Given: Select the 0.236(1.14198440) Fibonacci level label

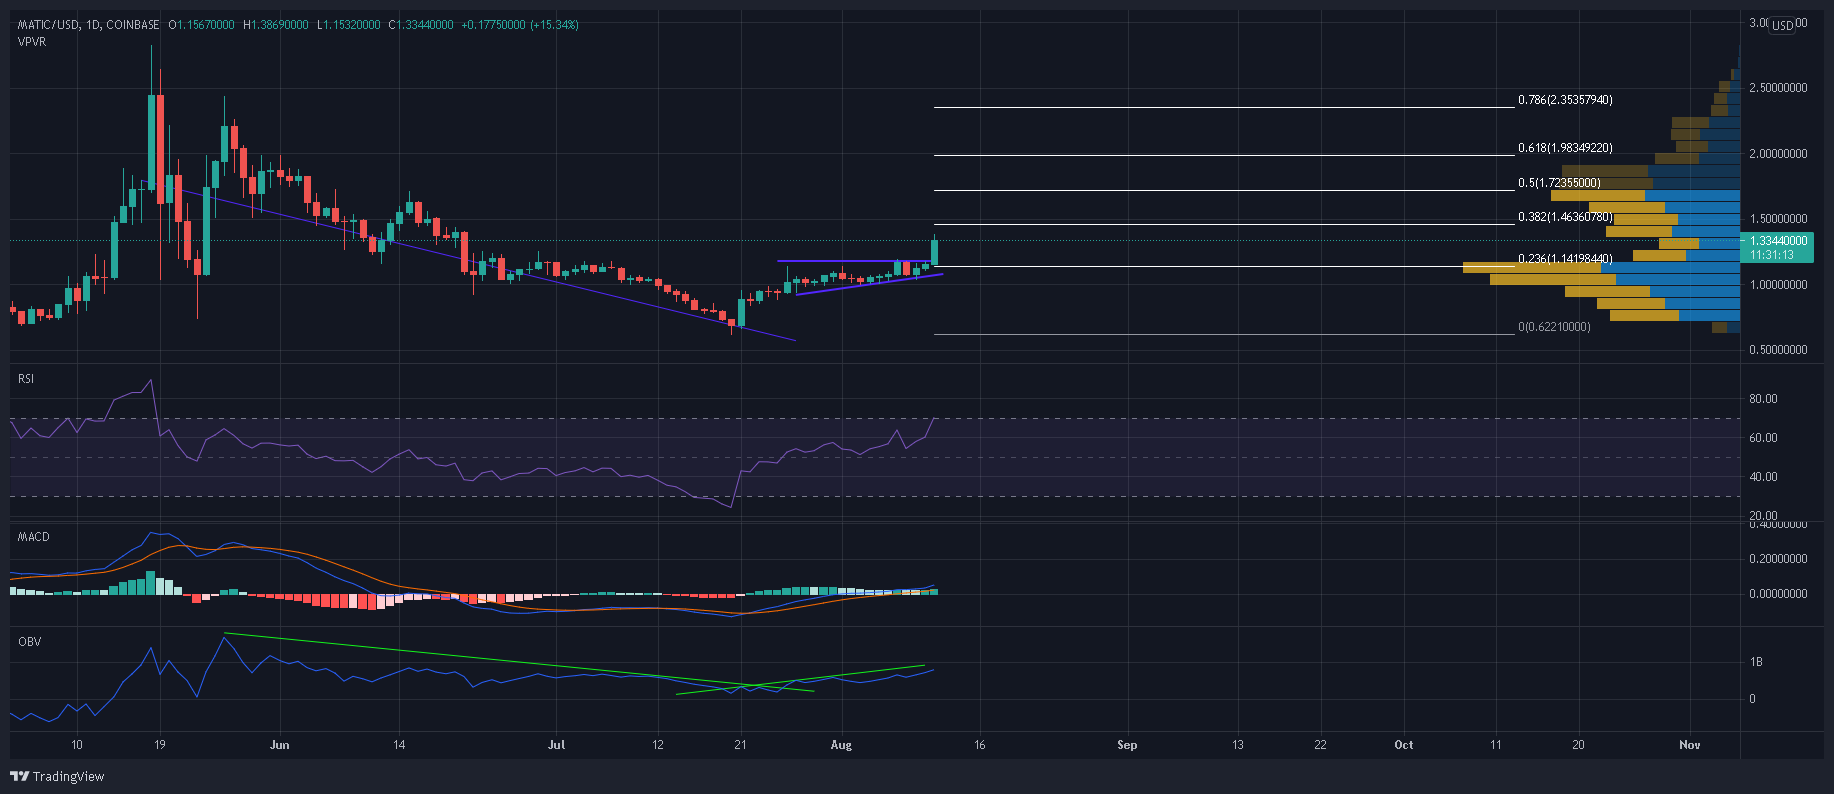Looking at the screenshot, I should [x=1565, y=259].
